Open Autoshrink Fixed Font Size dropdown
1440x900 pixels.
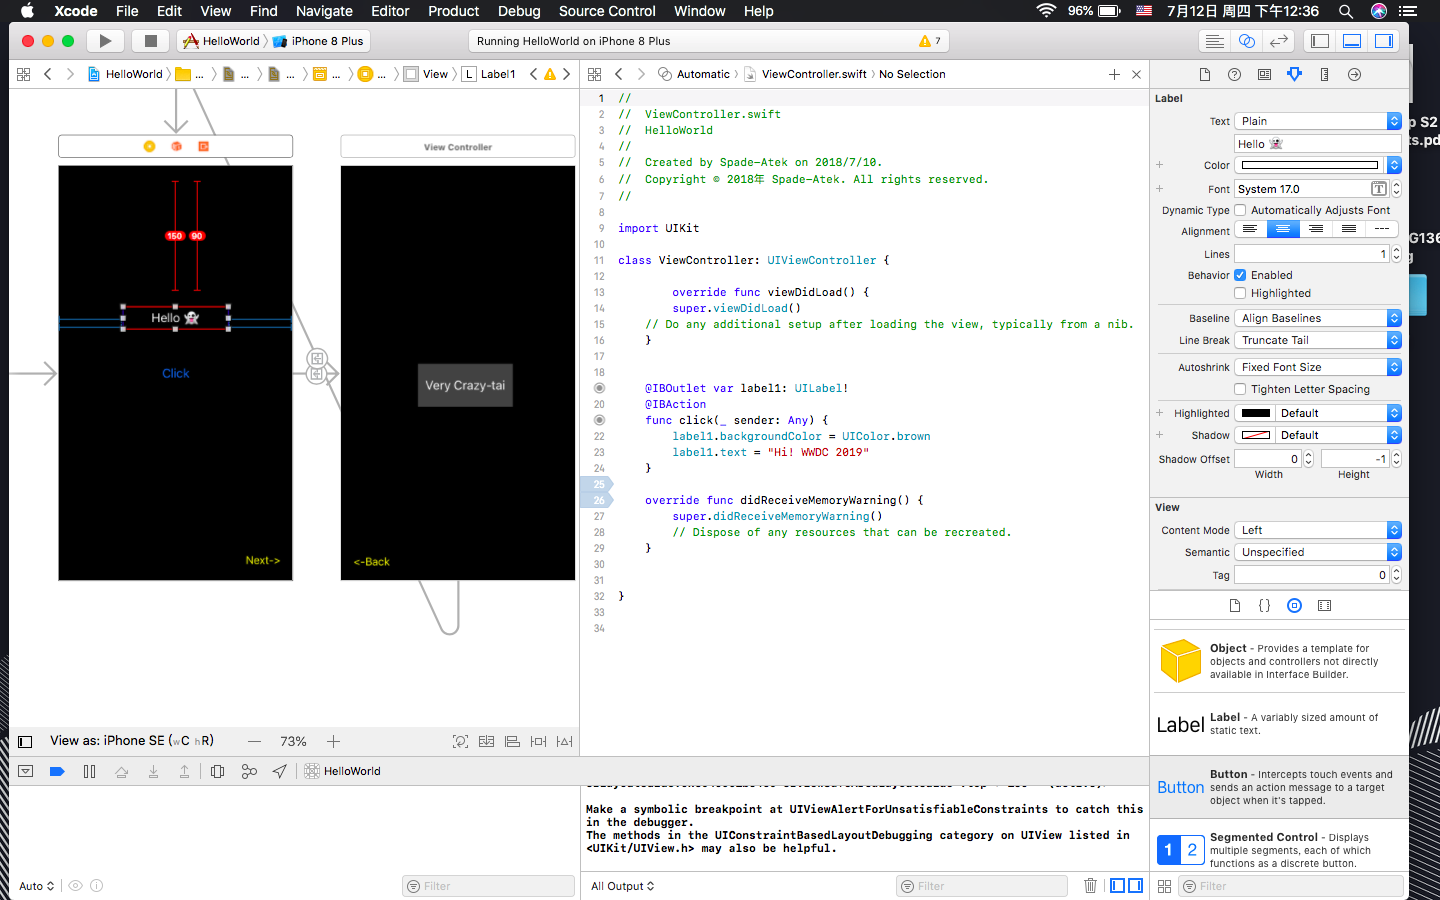pyautogui.click(x=1318, y=367)
